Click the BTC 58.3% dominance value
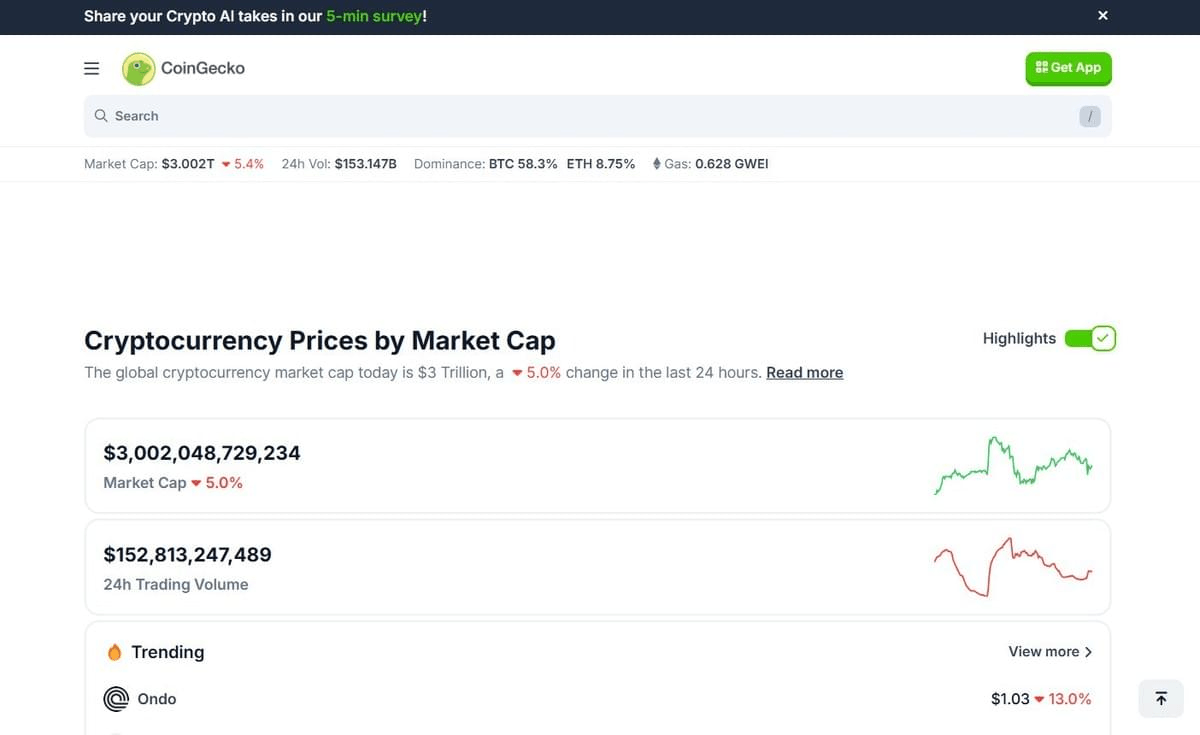This screenshot has height=735, width=1200. (523, 164)
